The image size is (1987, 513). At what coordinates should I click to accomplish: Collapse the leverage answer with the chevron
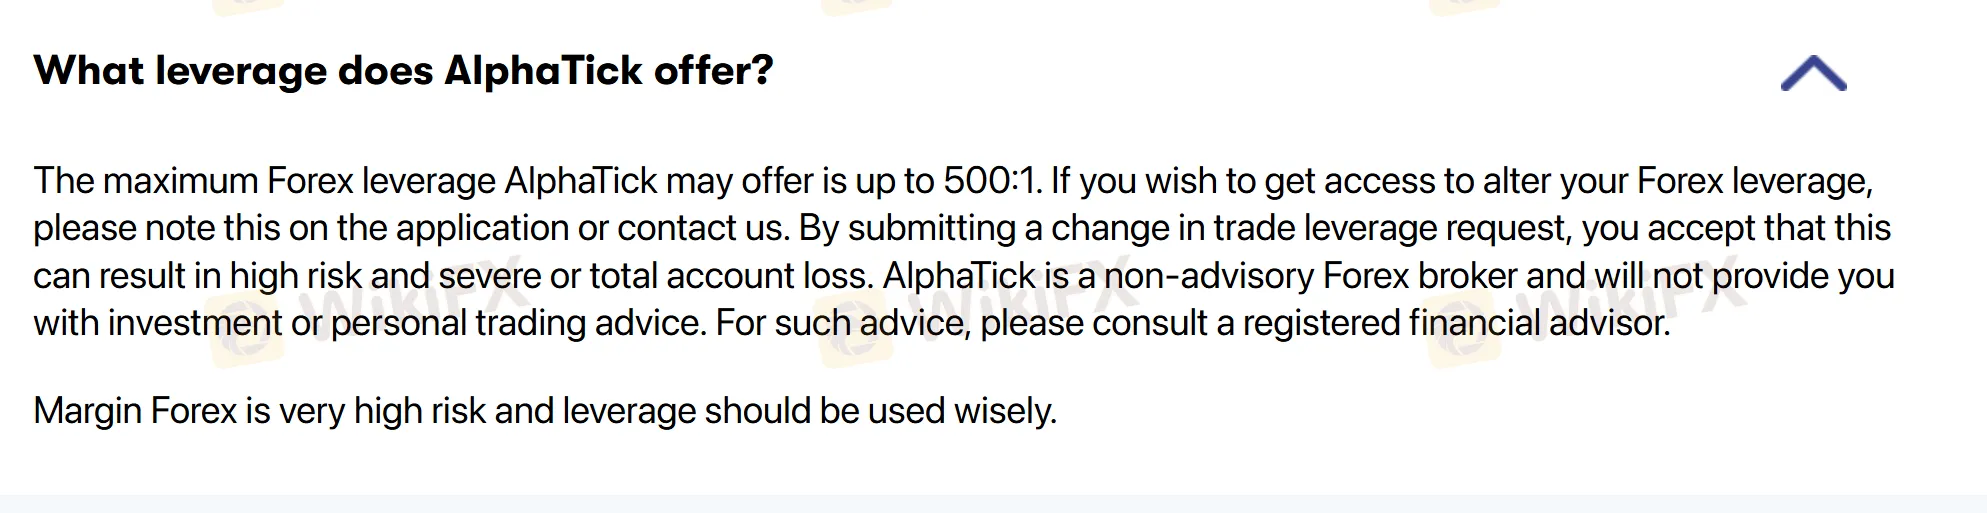(x=1813, y=74)
